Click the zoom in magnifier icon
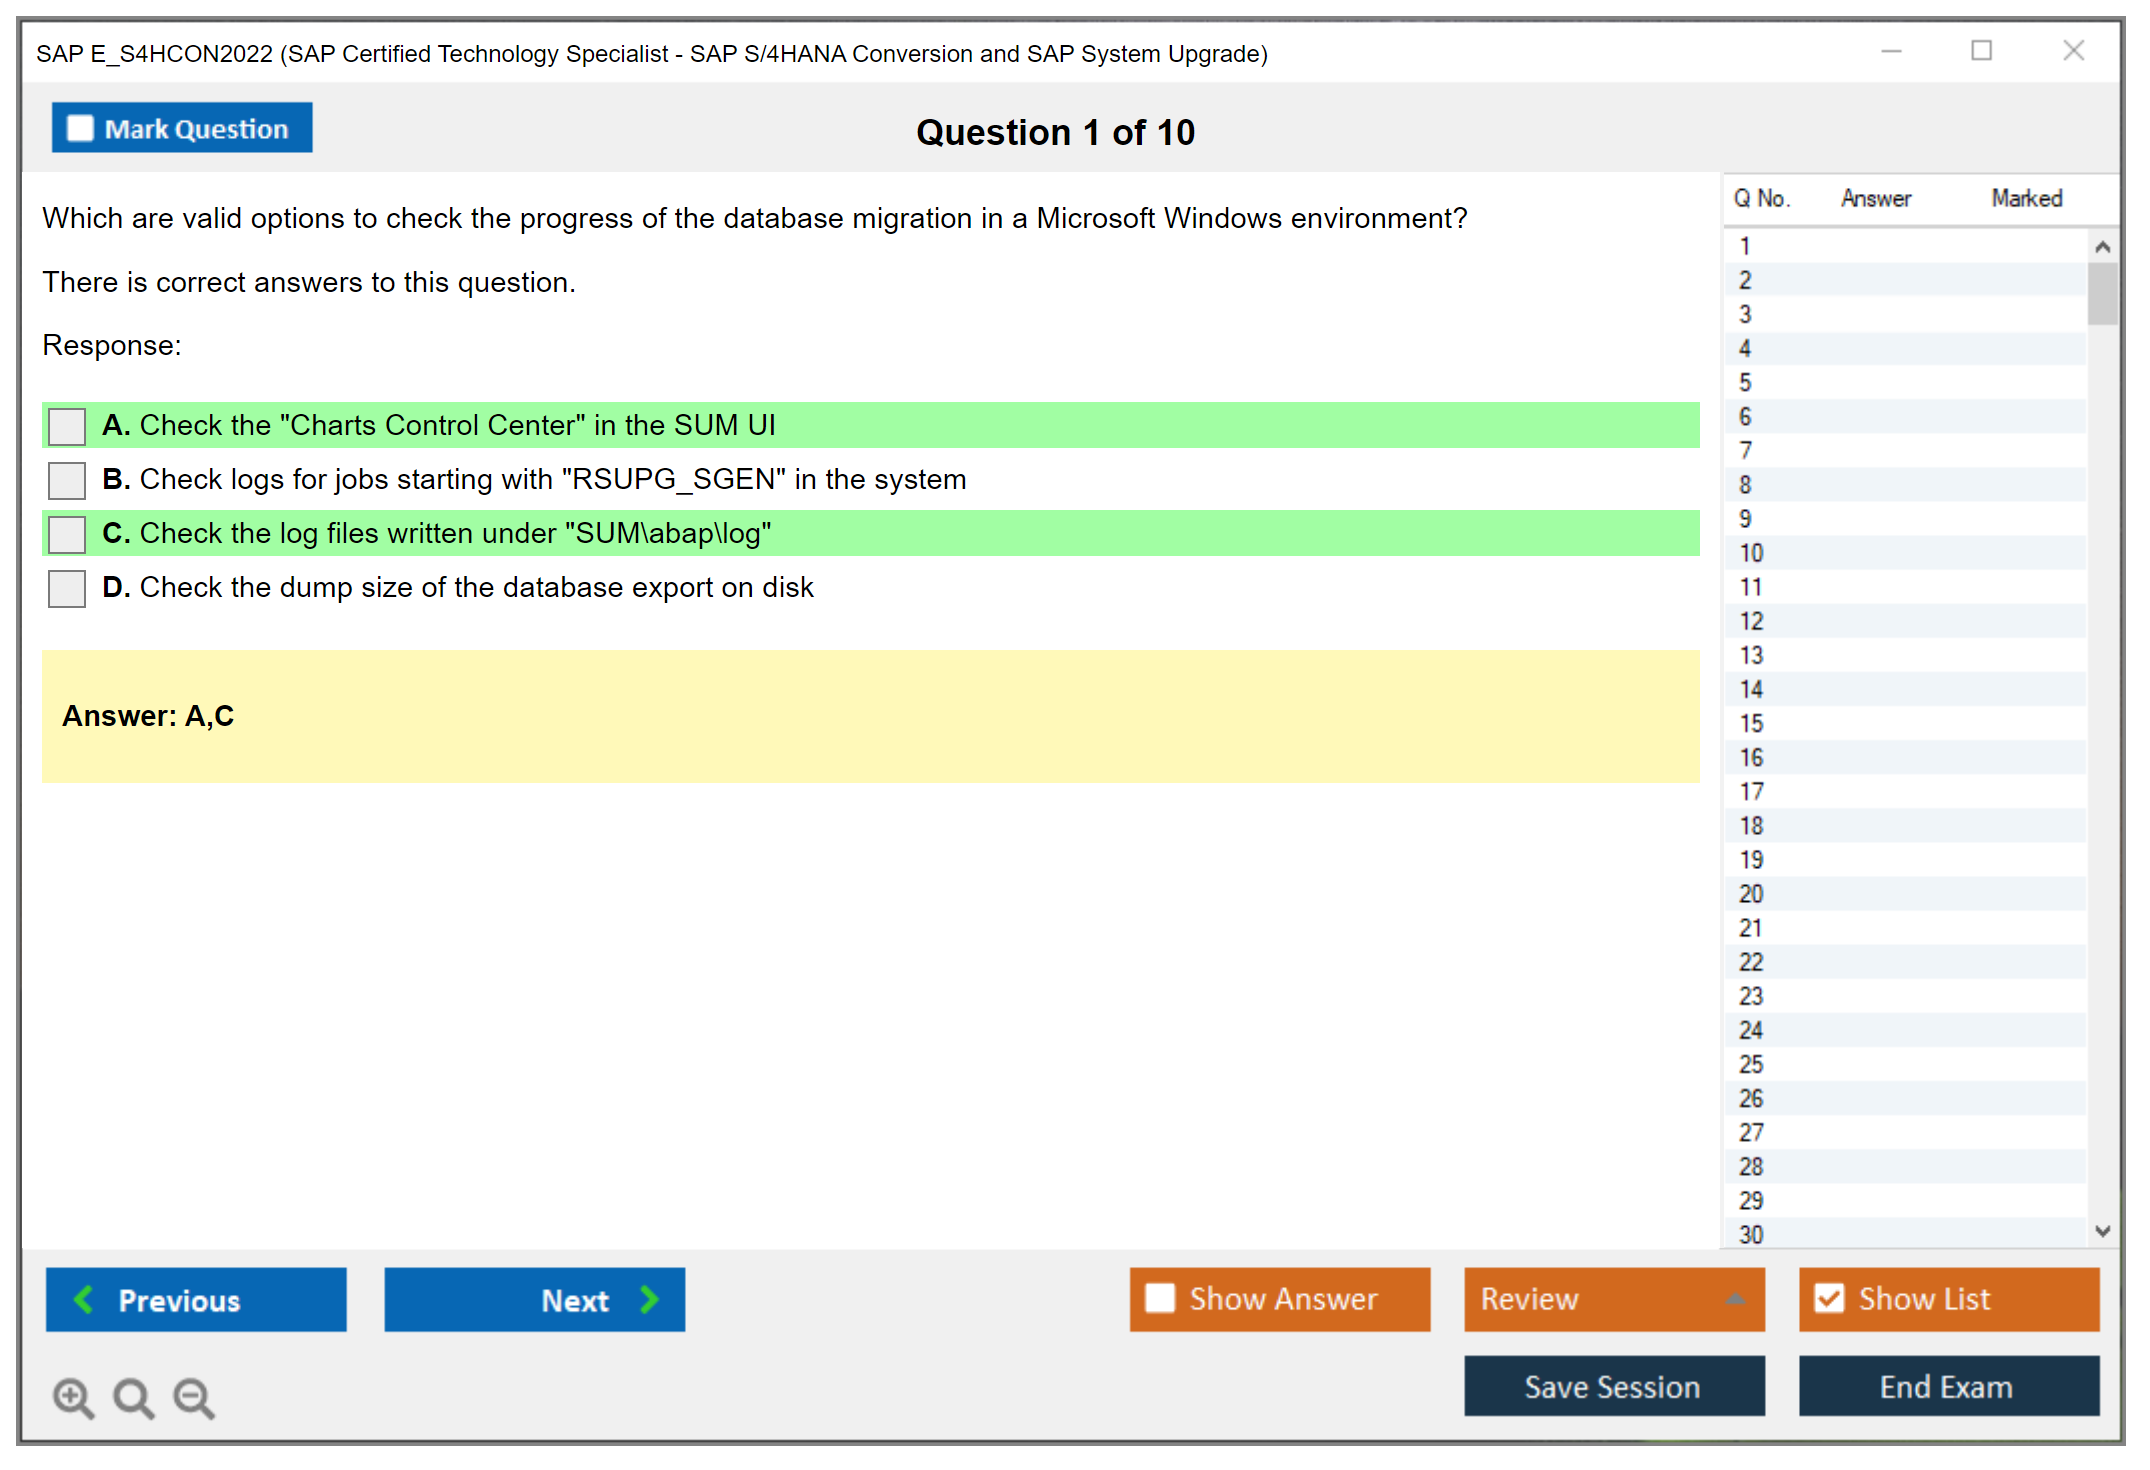The width and height of the screenshot is (2150, 1470). [x=73, y=1397]
